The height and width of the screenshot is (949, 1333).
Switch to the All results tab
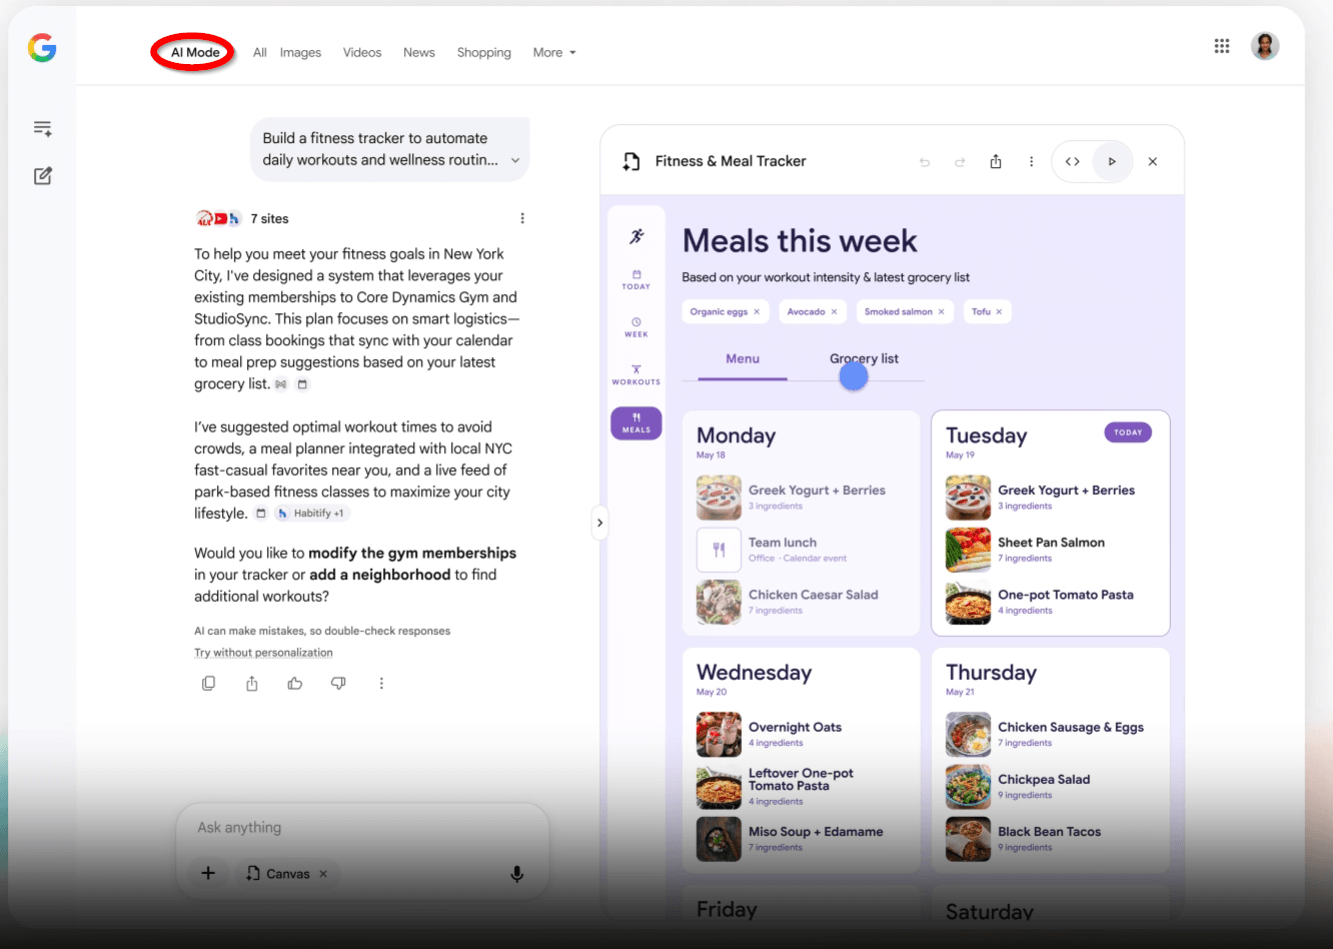click(260, 53)
